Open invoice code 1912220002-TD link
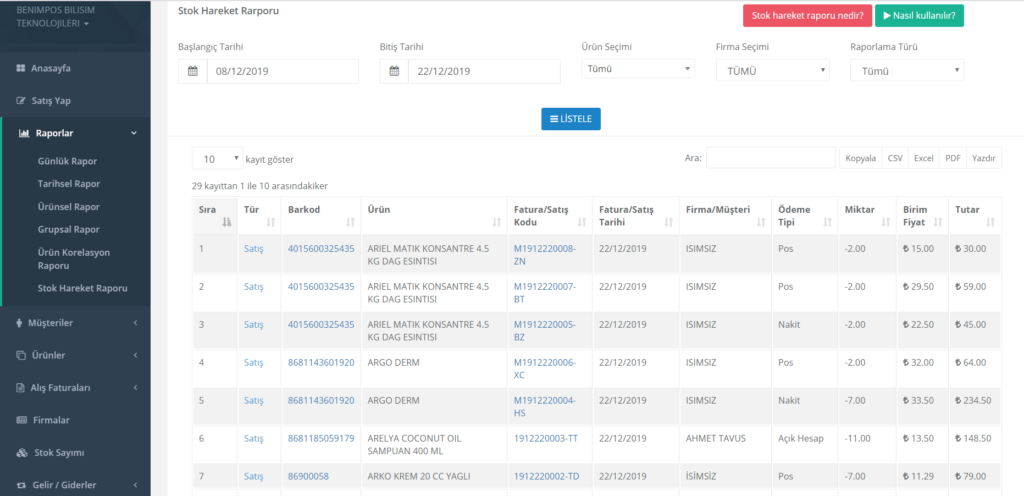The height and width of the screenshot is (496, 1024). (x=547, y=476)
